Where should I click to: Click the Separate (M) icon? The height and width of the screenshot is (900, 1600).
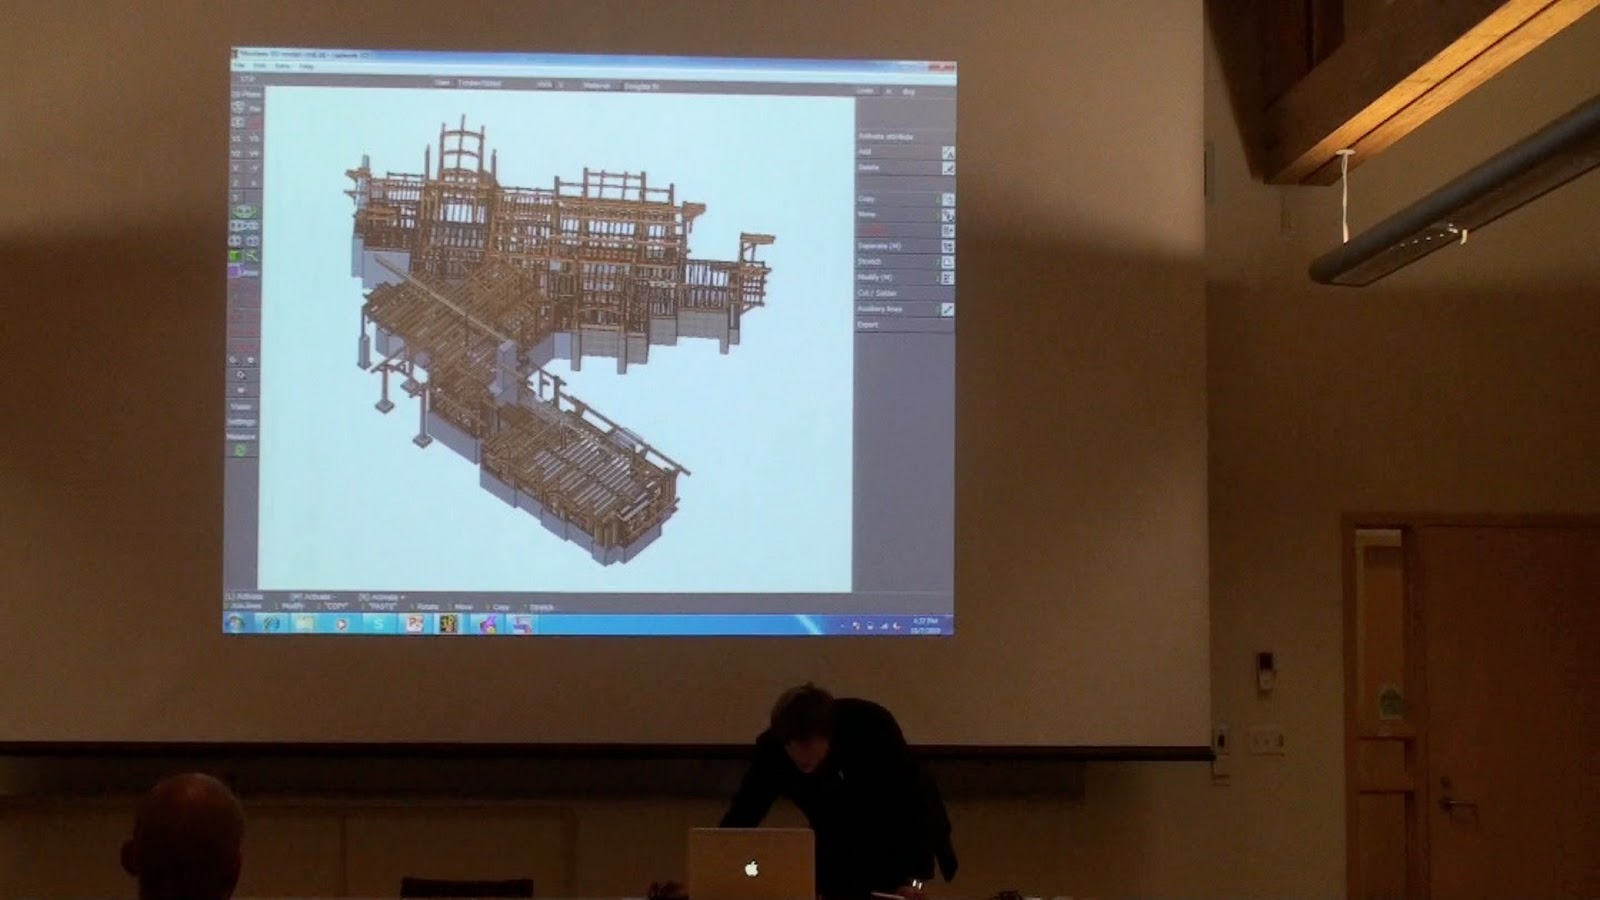947,246
